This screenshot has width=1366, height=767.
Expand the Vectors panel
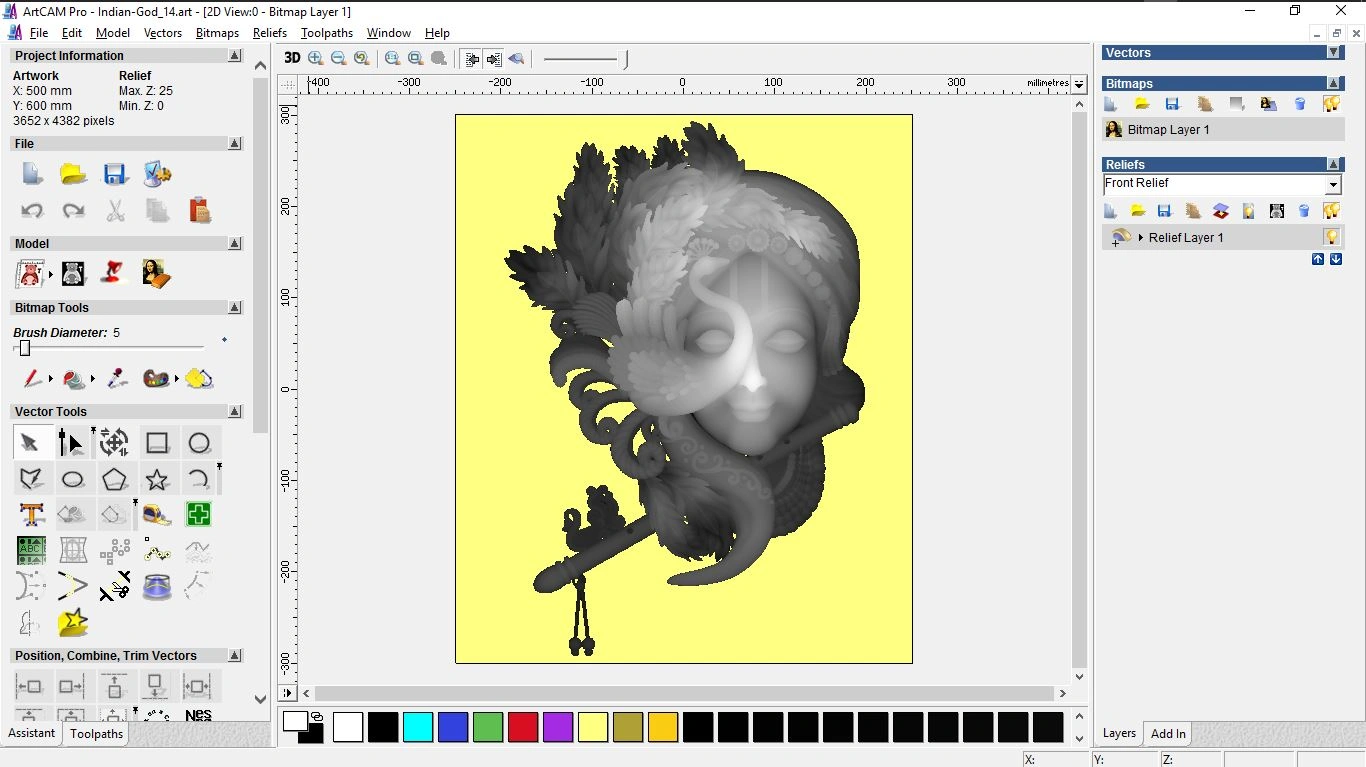1333,52
